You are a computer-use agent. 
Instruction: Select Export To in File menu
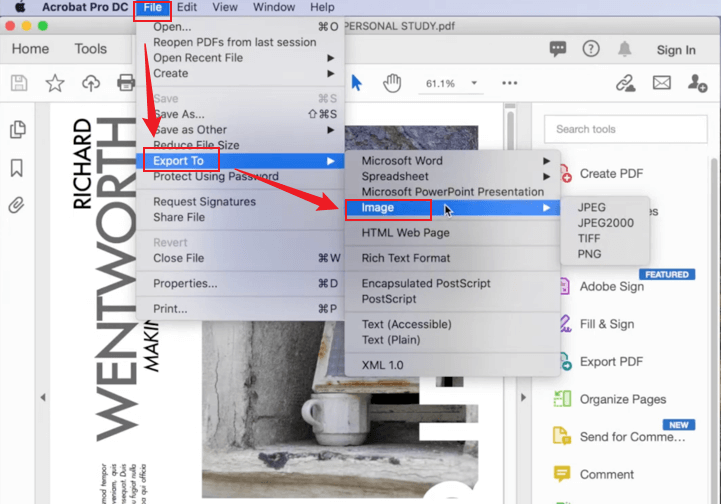coord(240,161)
